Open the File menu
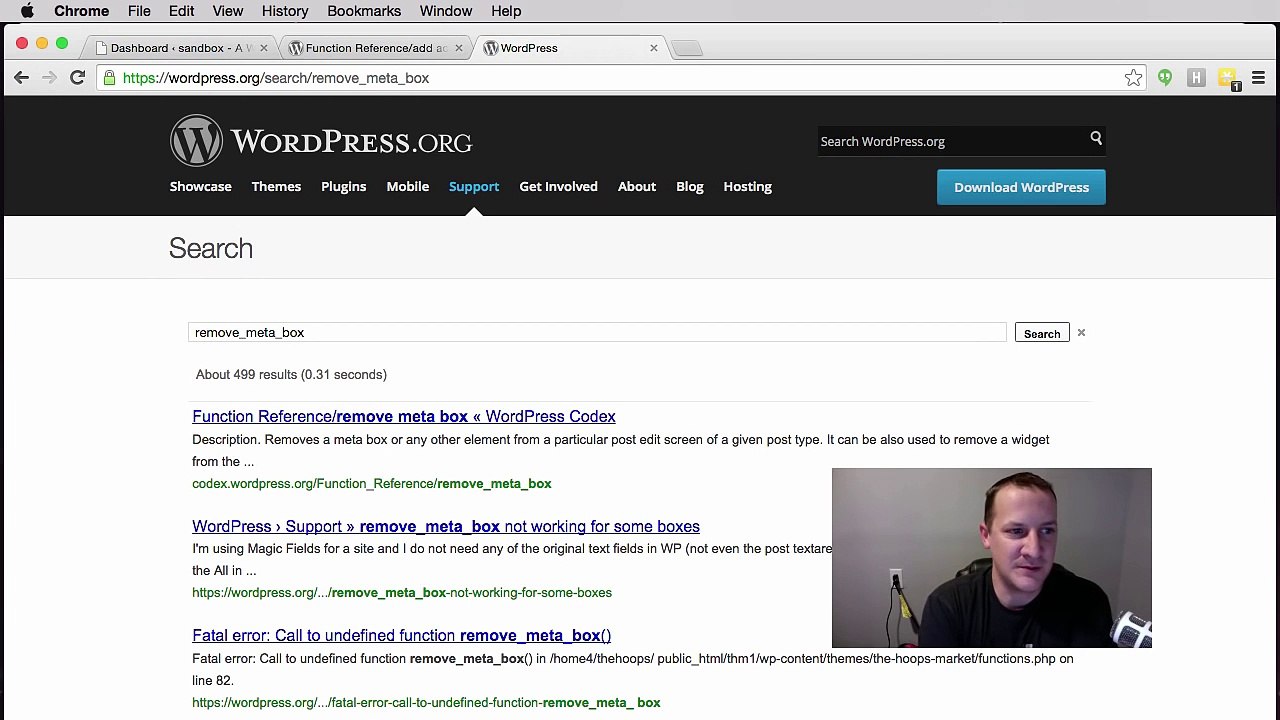1280x720 pixels. pos(139,11)
